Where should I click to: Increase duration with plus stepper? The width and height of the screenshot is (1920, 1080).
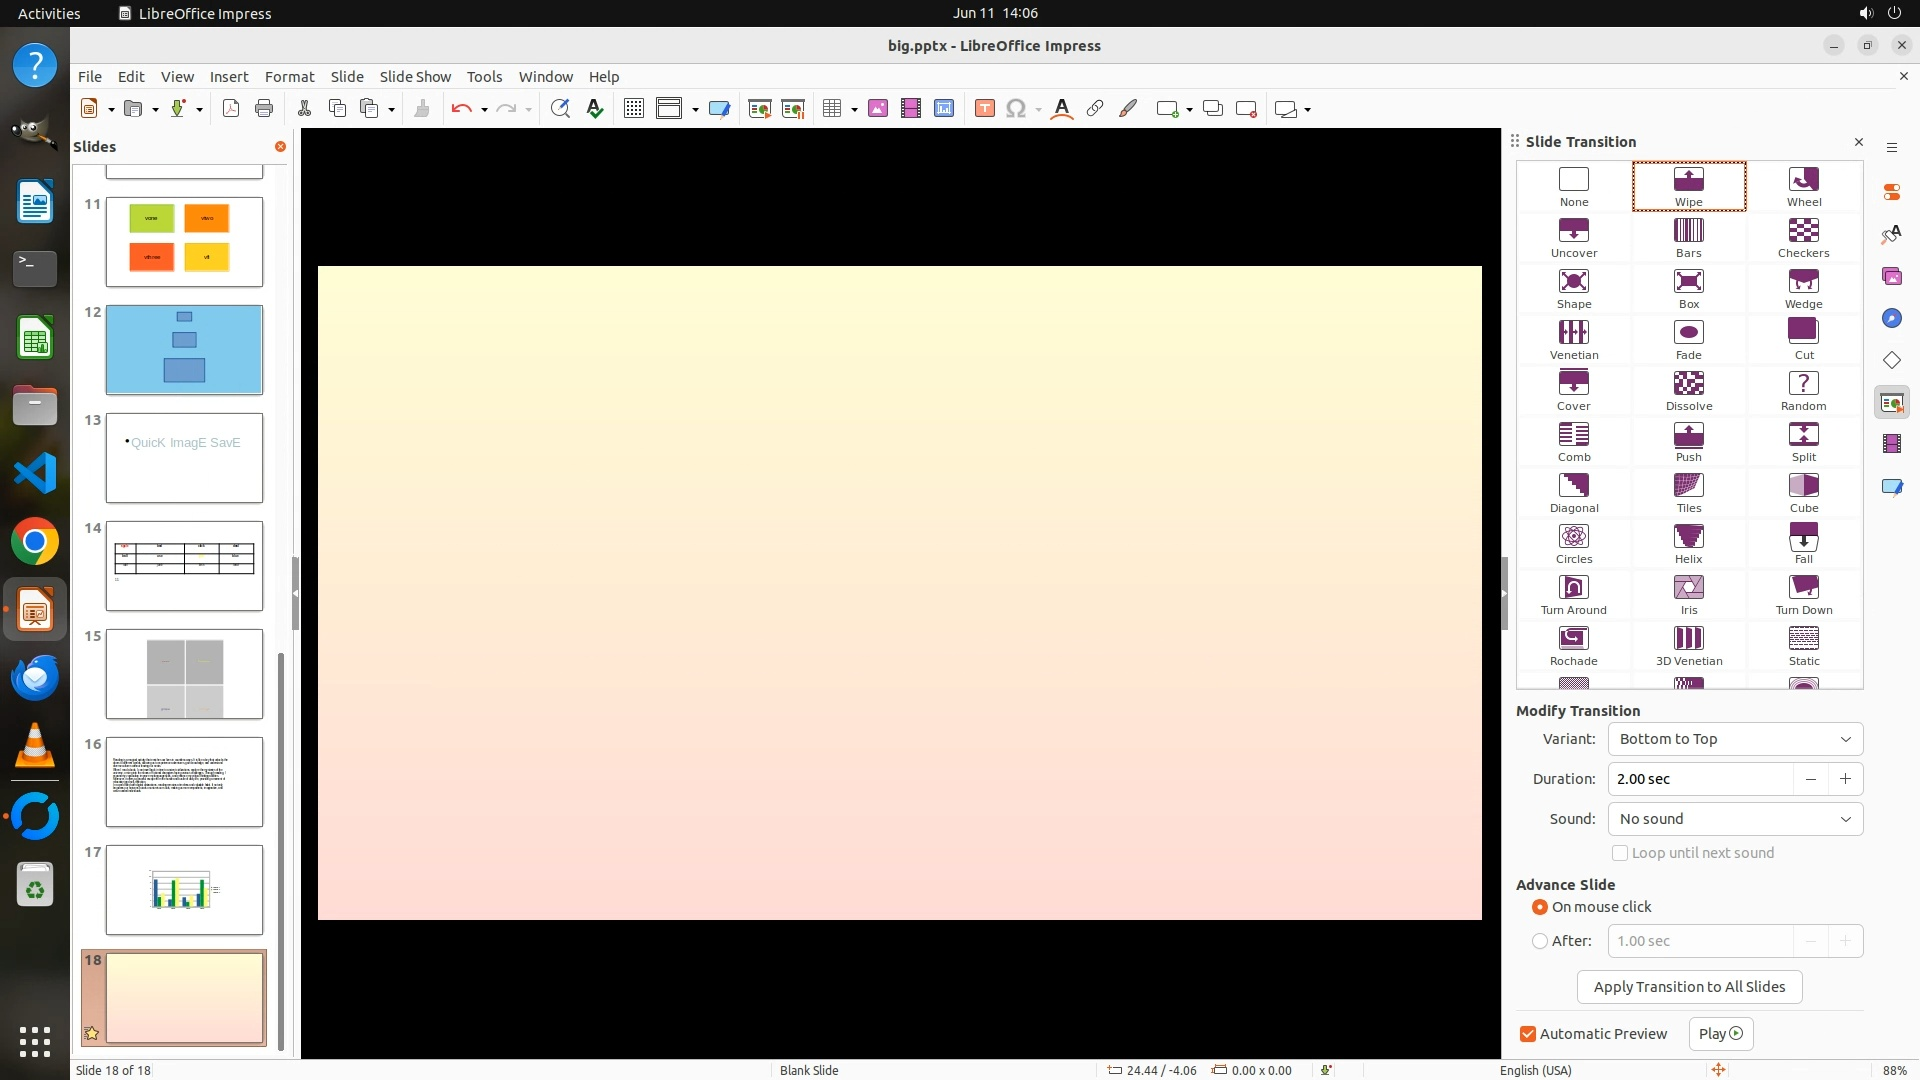pos(1845,779)
